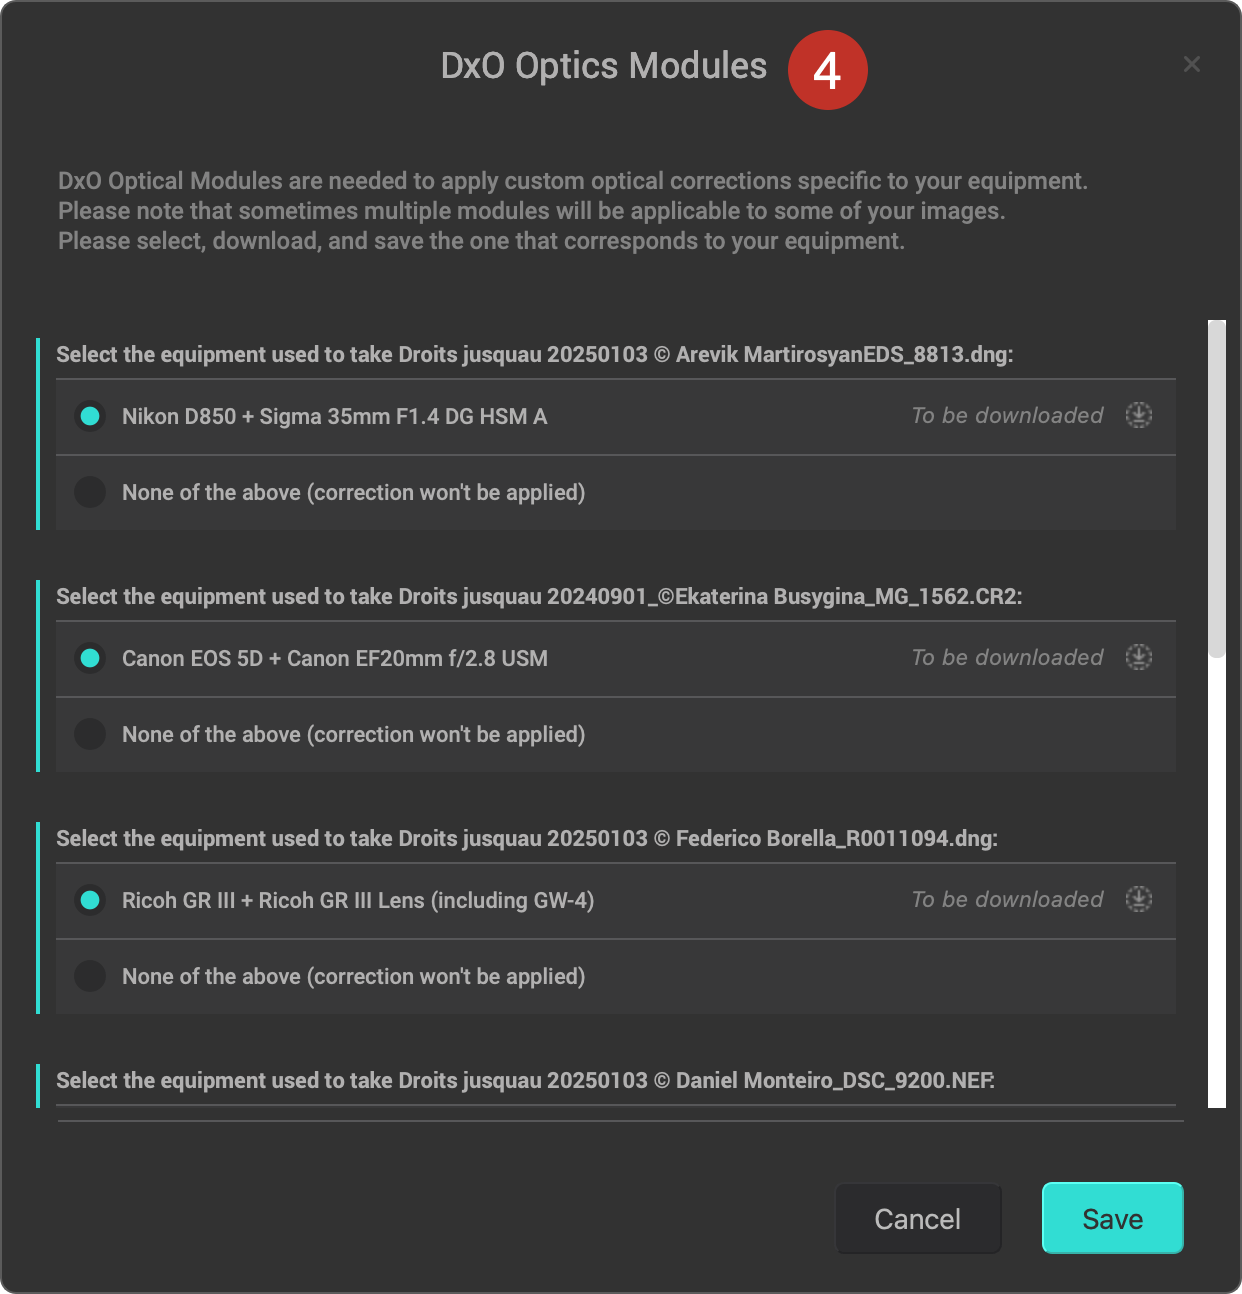Click the Save button
This screenshot has height=1294, width=1242.
[1113, 1218]
